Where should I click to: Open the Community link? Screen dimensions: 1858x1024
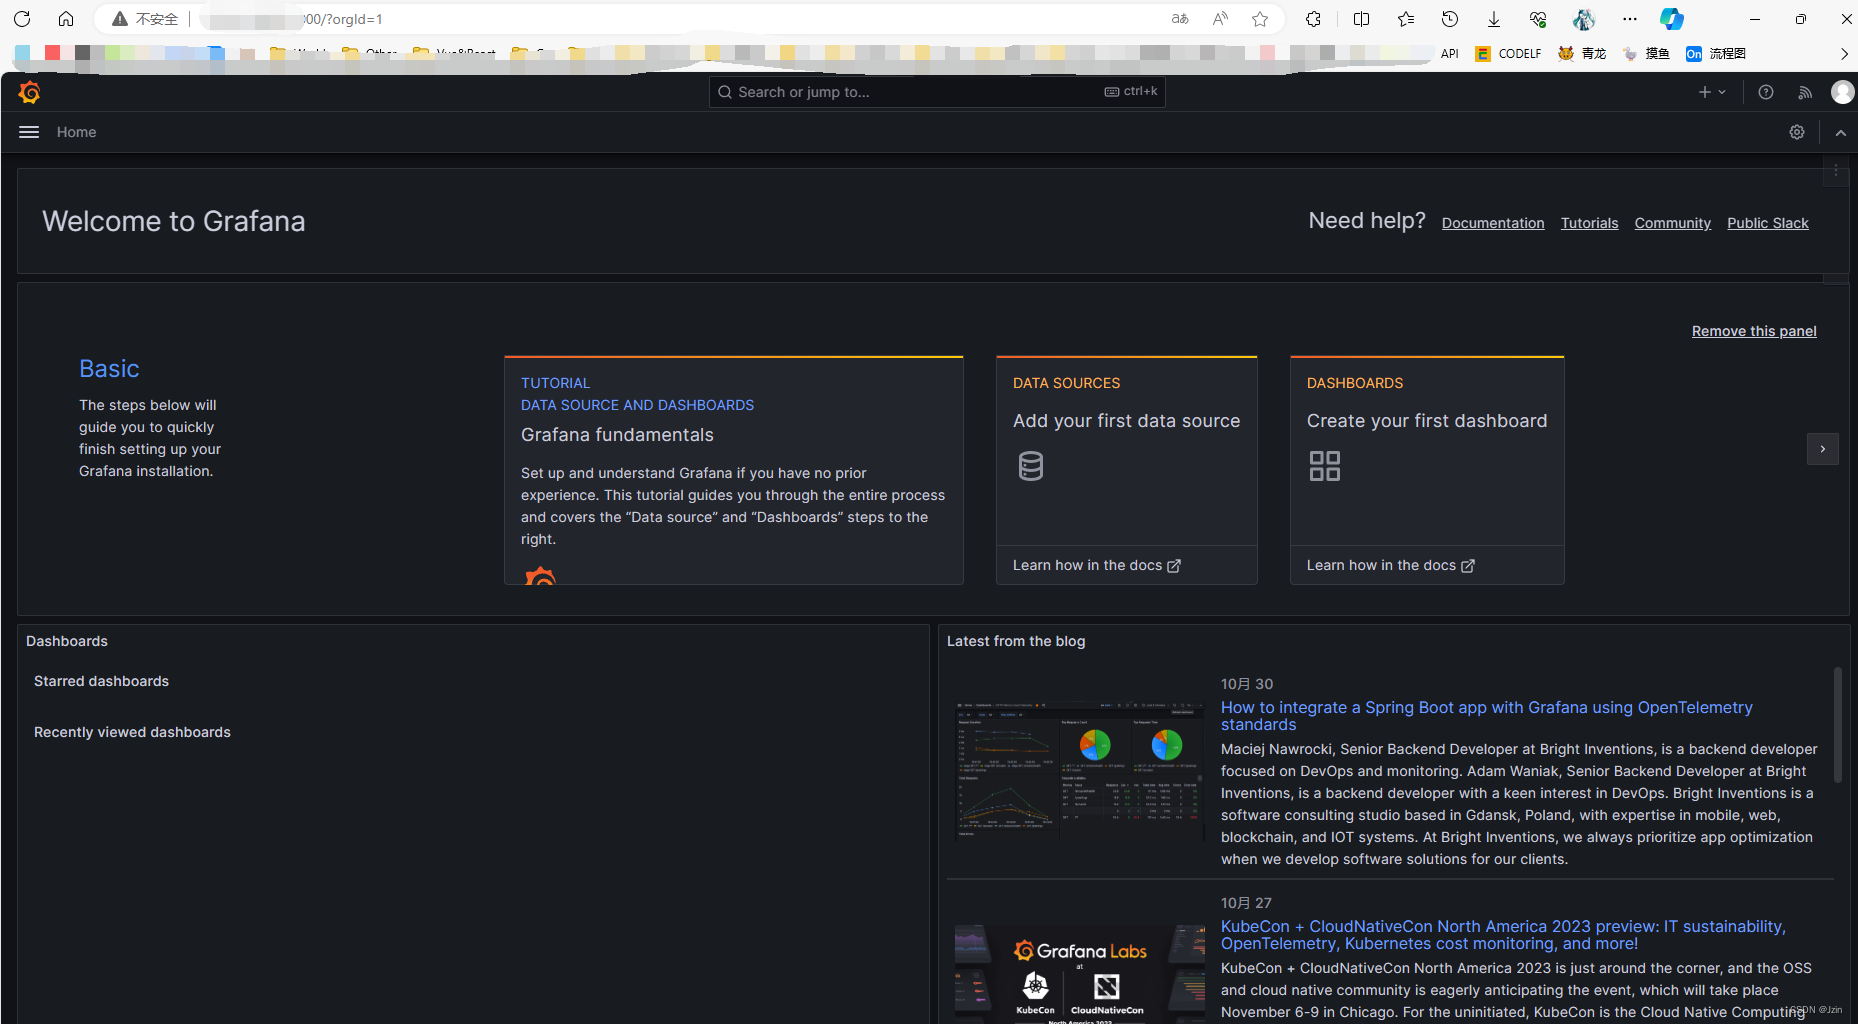pyautogui.click(x=1672, y=223)
